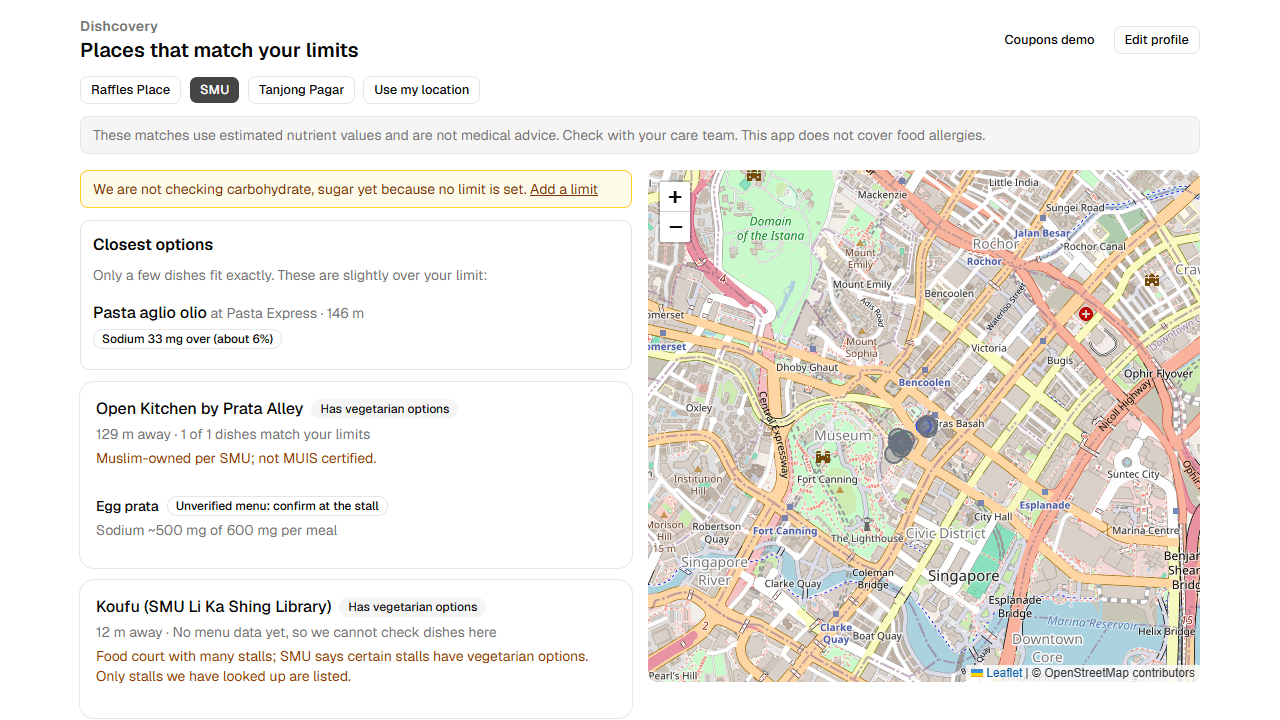Click Sodium ~500 mg of 600 mg text
The width and height of the screenshot is (1280, 720).
217,531
